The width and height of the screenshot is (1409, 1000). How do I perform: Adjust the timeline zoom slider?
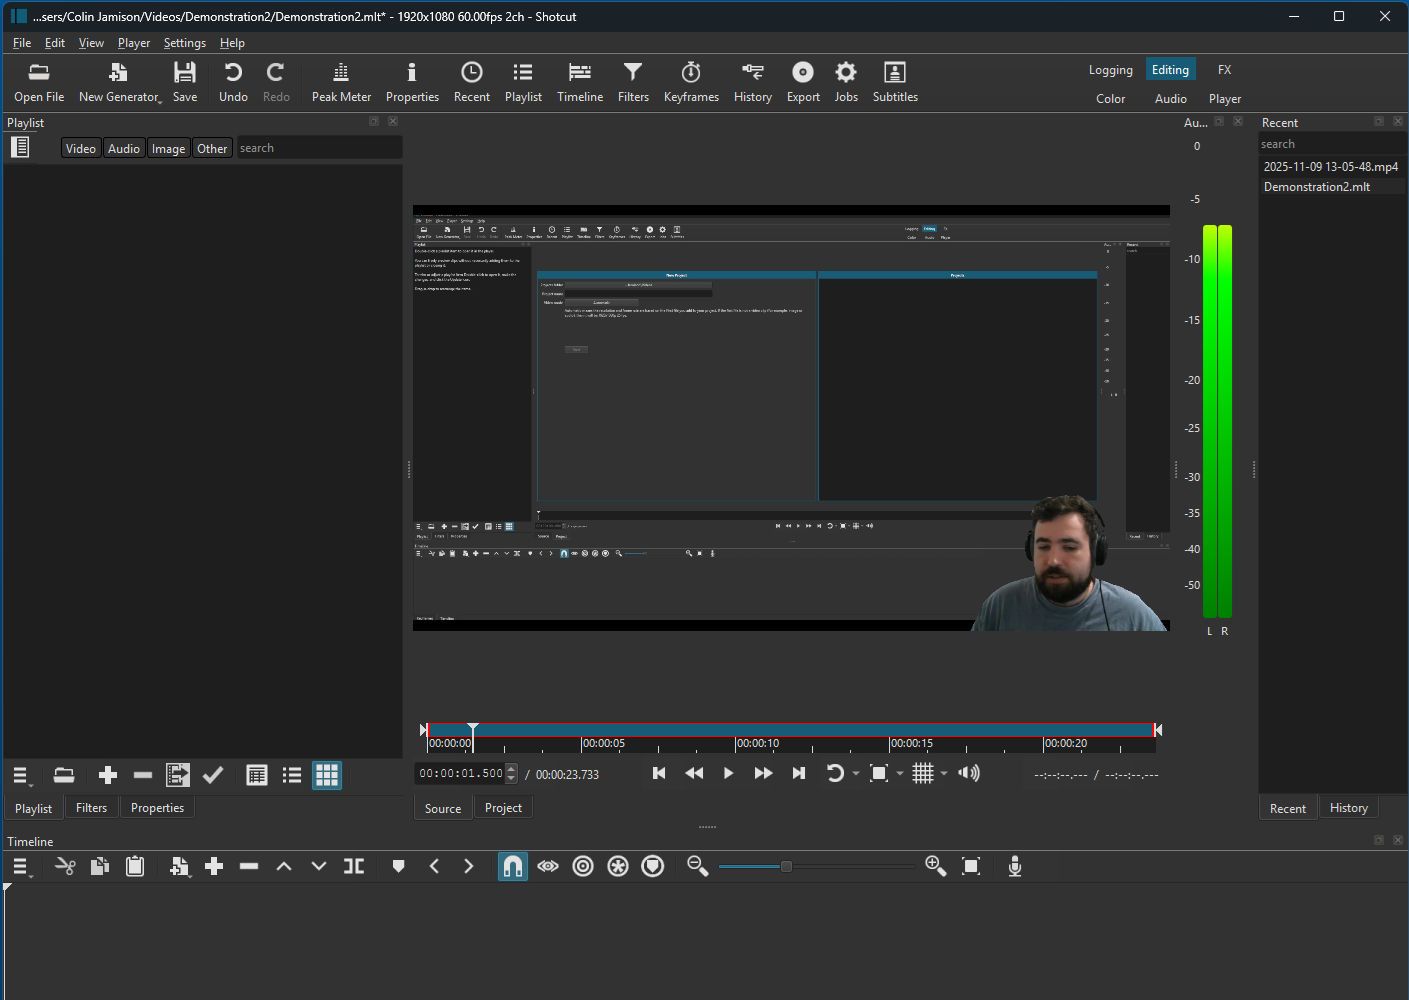click(x=785, y=866)
